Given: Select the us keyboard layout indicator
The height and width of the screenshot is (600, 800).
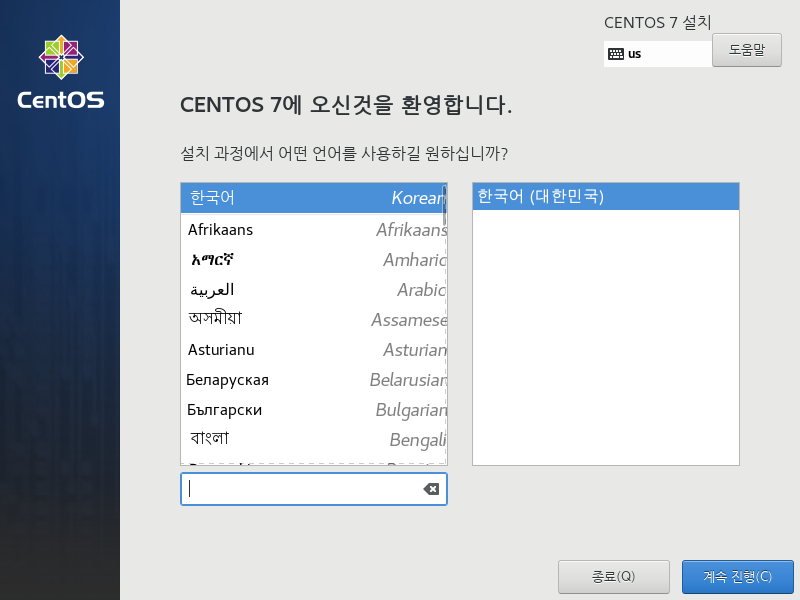Looking at the screenshot, I should 658,54.
